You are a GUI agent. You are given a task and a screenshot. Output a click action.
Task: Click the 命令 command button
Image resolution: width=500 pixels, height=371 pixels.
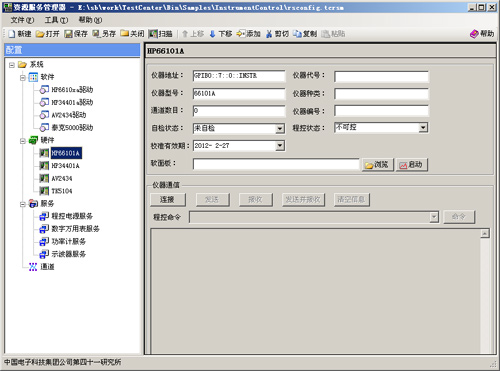(459, 217)
